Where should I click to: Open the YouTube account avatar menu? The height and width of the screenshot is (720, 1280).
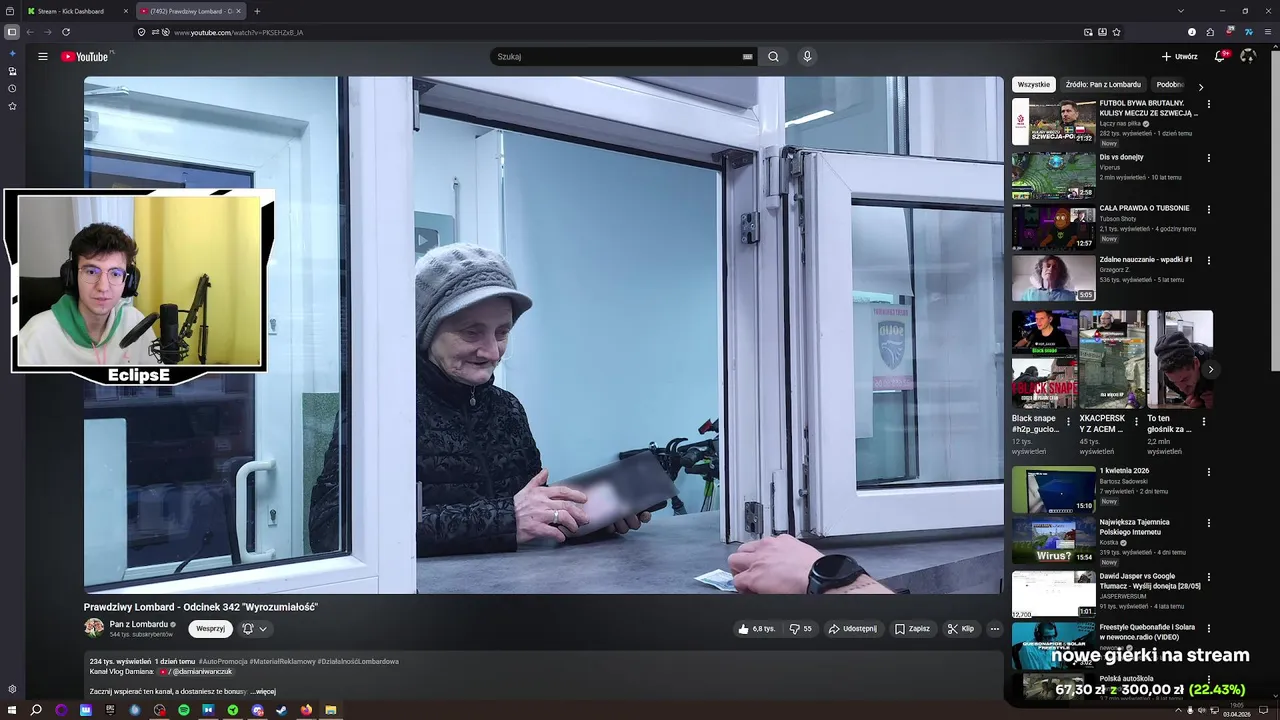(x=1248, y=57)
